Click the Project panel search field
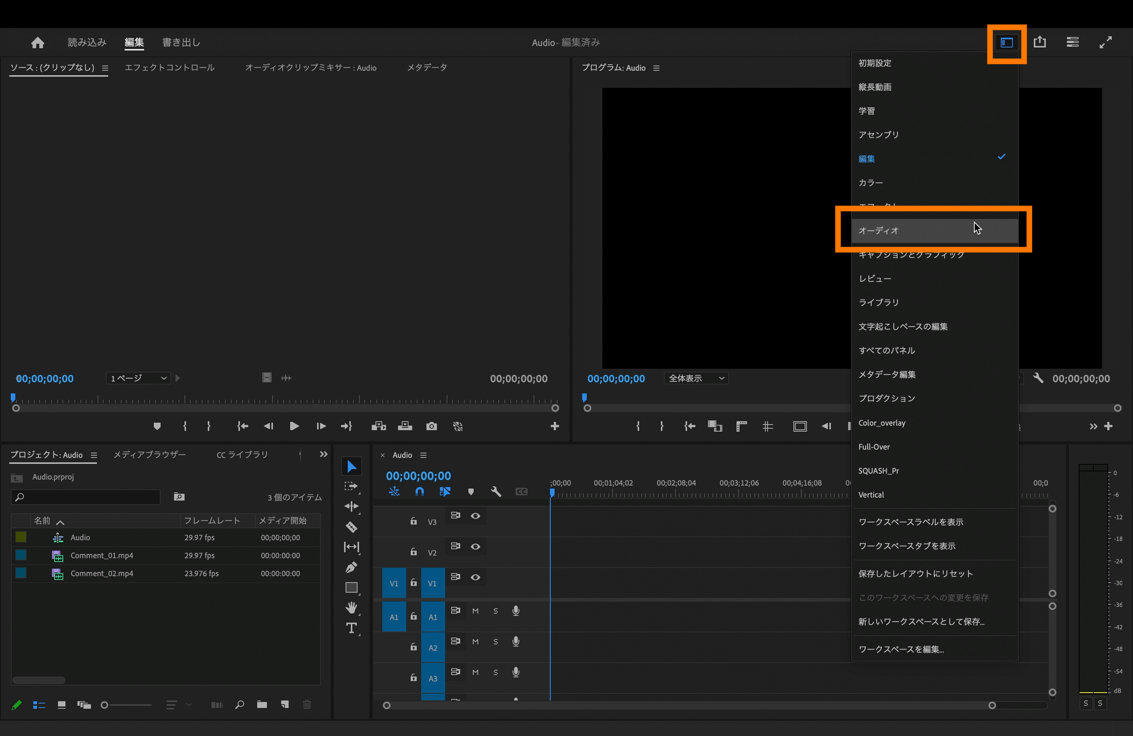 pos(85,497)
